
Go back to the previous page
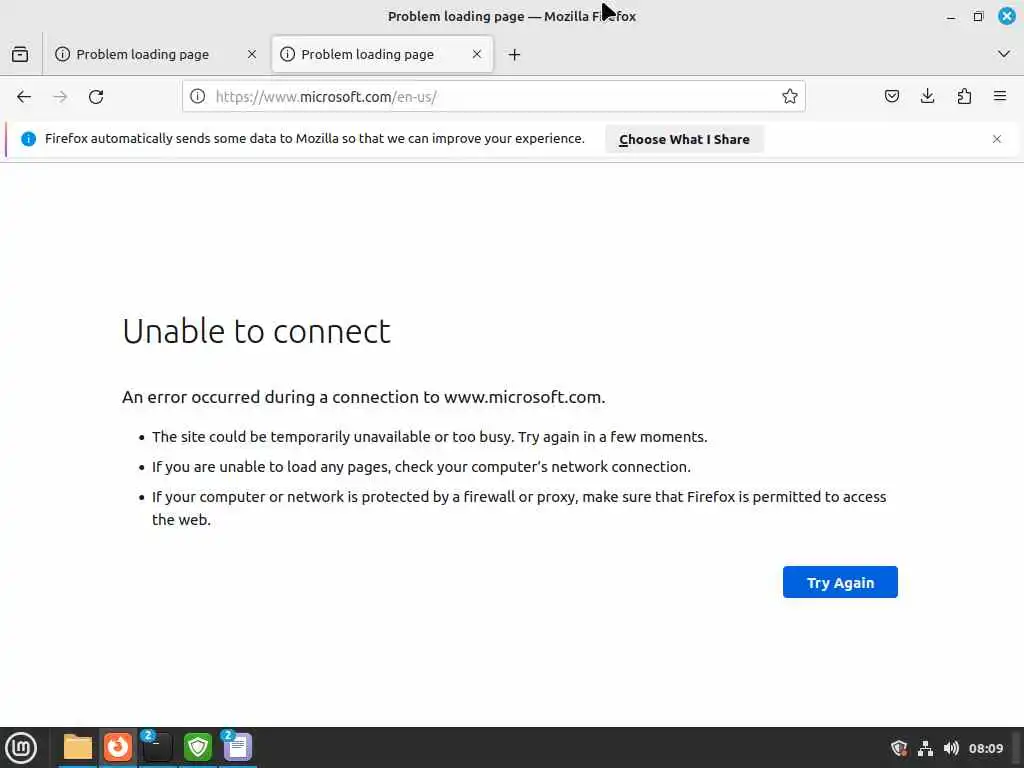pyautogui.click(x=24, y=97)
